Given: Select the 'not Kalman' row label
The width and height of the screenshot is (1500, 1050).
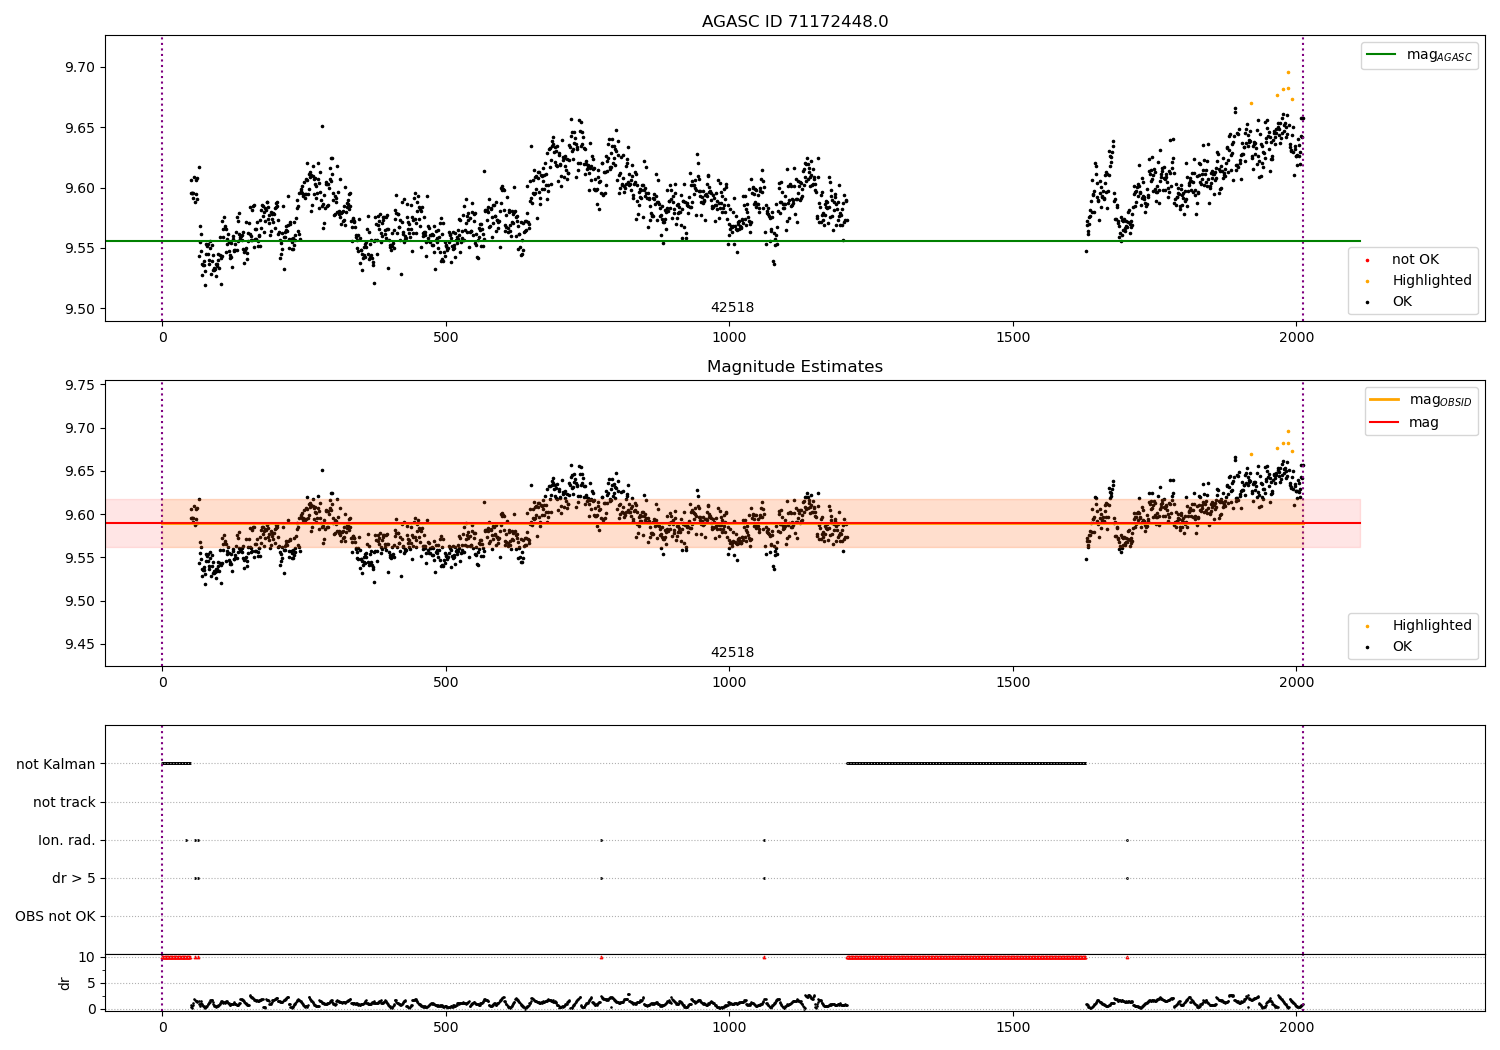Looking at the screenshot, I should (x=56, y=764).
